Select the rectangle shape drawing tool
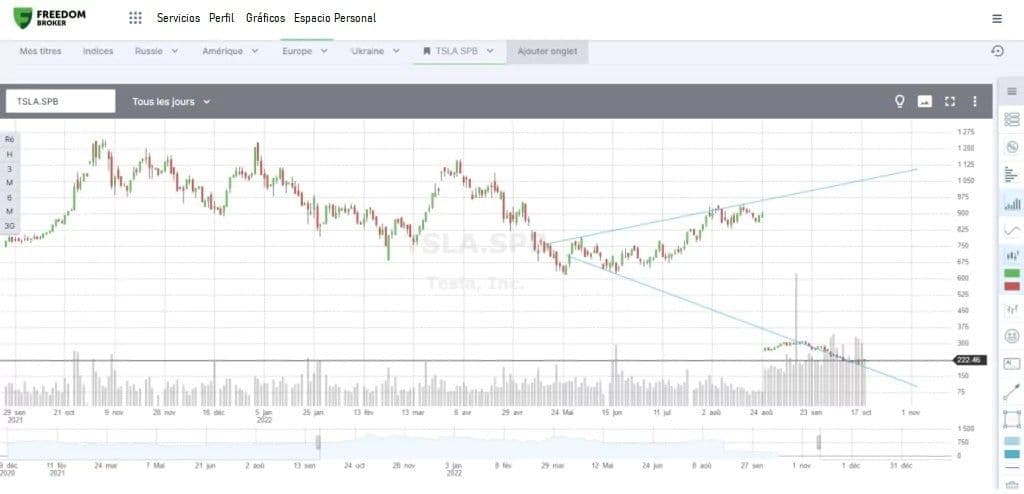The image size is (1024, 494). (1012, 418)
